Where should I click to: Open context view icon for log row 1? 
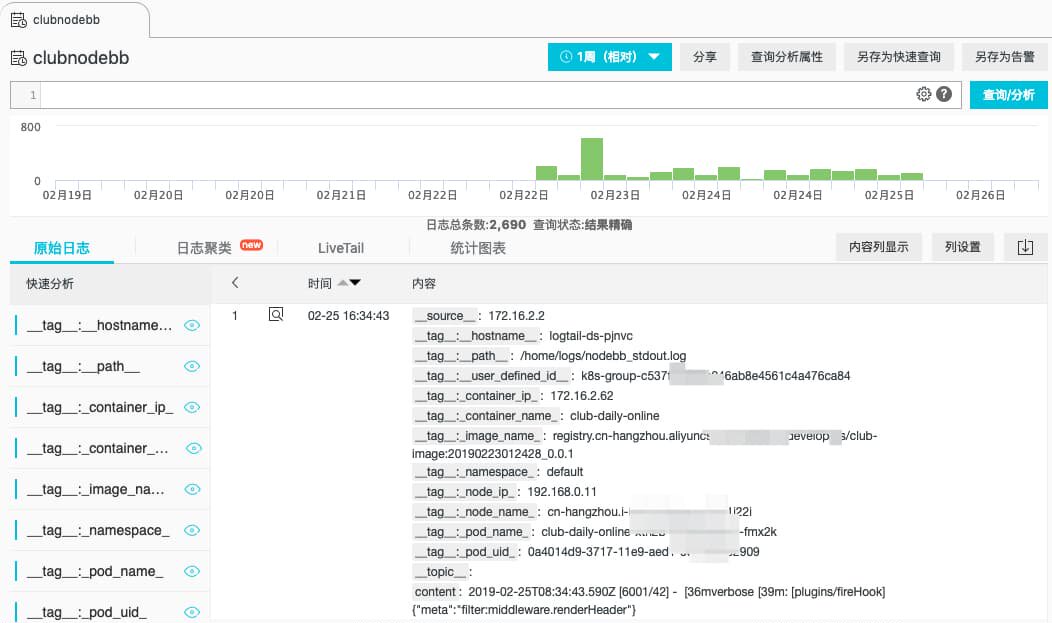click(276, 315)
